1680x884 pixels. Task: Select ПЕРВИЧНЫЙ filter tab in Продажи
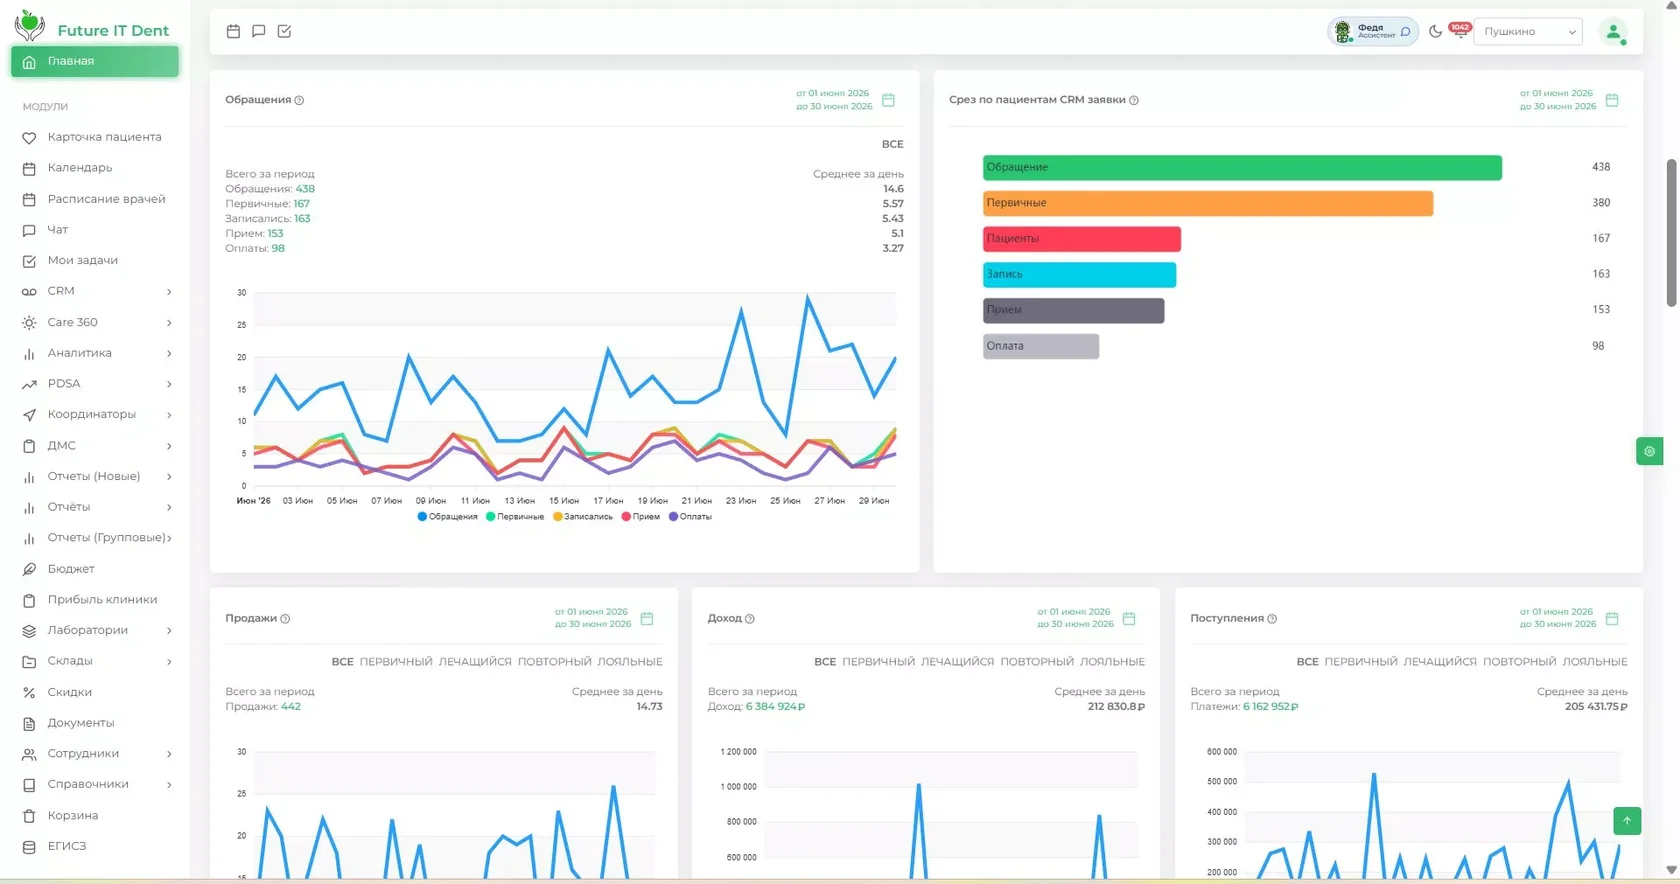coord(396,662)
